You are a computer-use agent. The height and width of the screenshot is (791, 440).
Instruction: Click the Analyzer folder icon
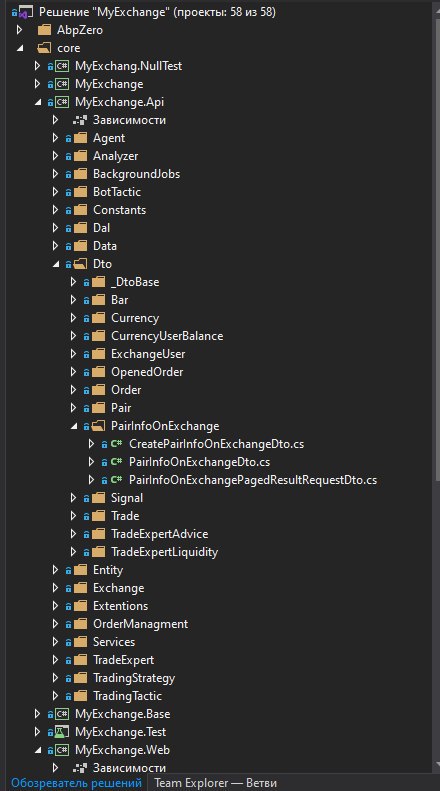point(80,156)
